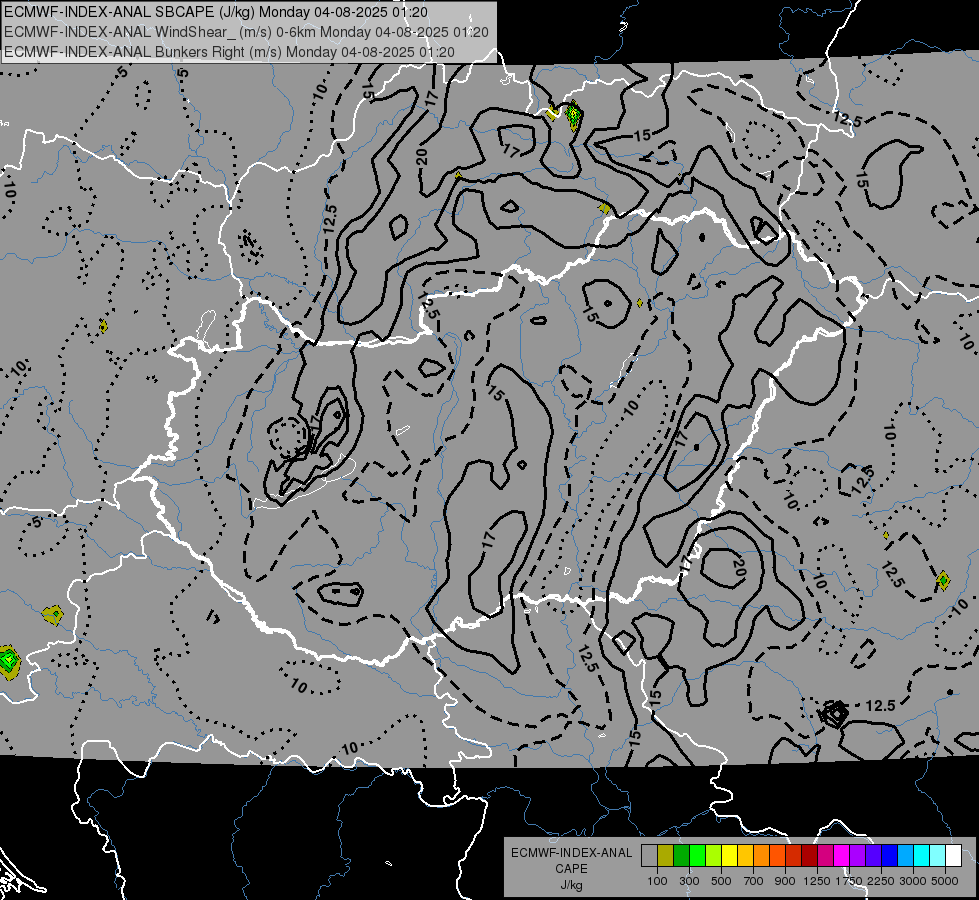Click the Bunkers Right title line
The width and height of the screenshot is (979, 900).
coord(229,52)
